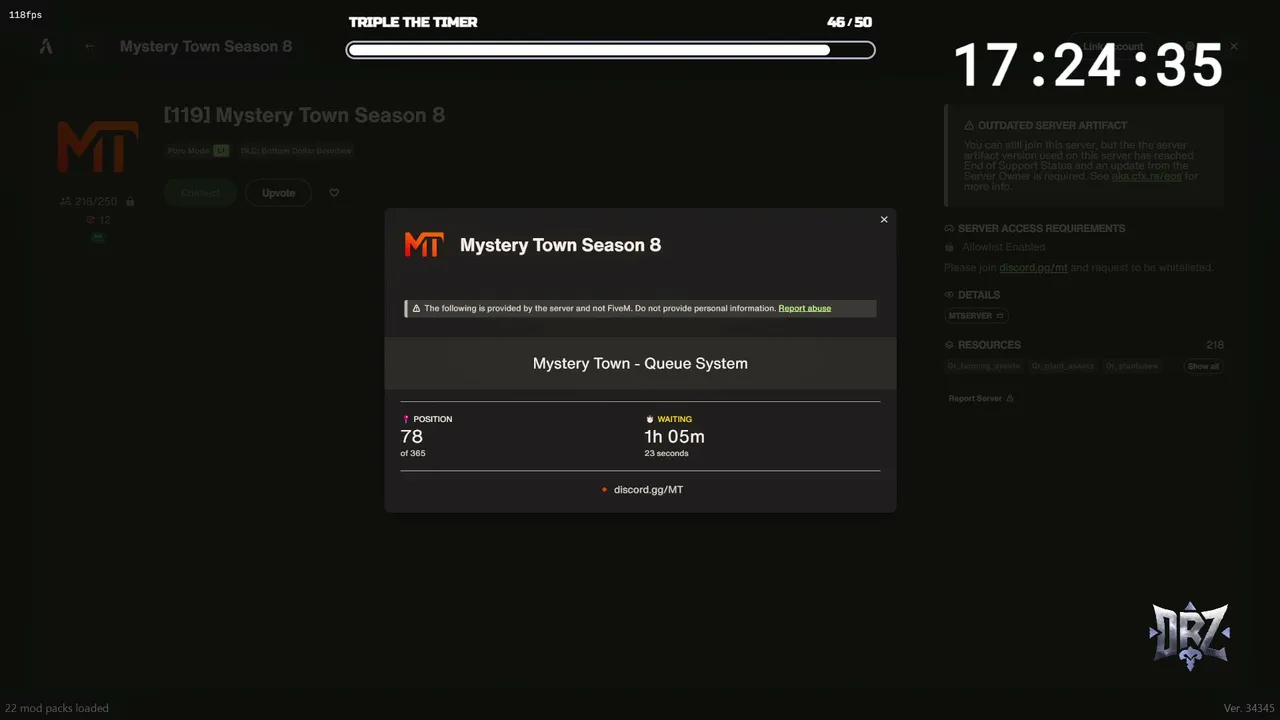
Task: Click the Outdated Server Artifact warning icon
Action: pyautogui.click(x=969, y=126)
